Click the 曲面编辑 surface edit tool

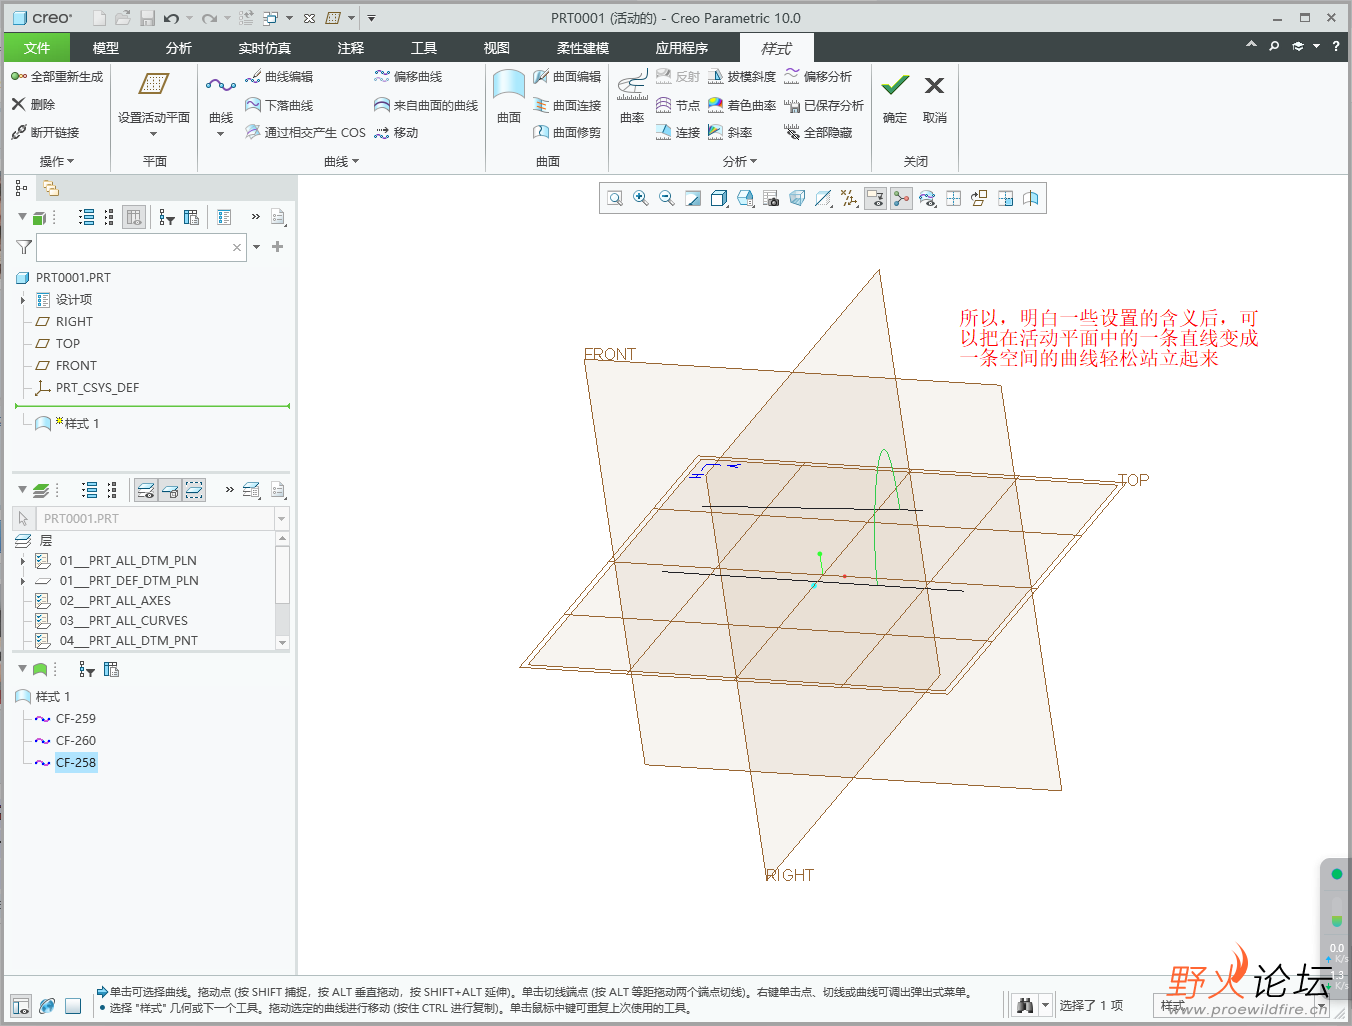[x=567, y=76]
